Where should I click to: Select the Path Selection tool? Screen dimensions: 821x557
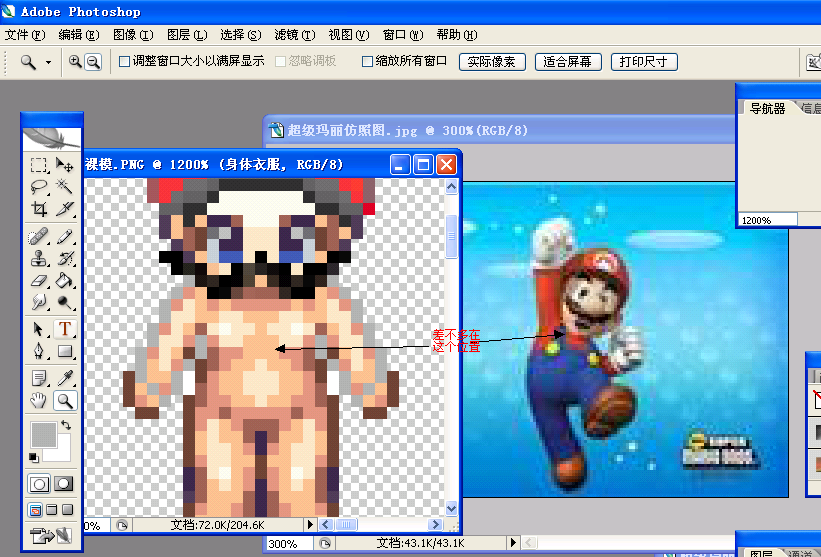coord(38,329)
